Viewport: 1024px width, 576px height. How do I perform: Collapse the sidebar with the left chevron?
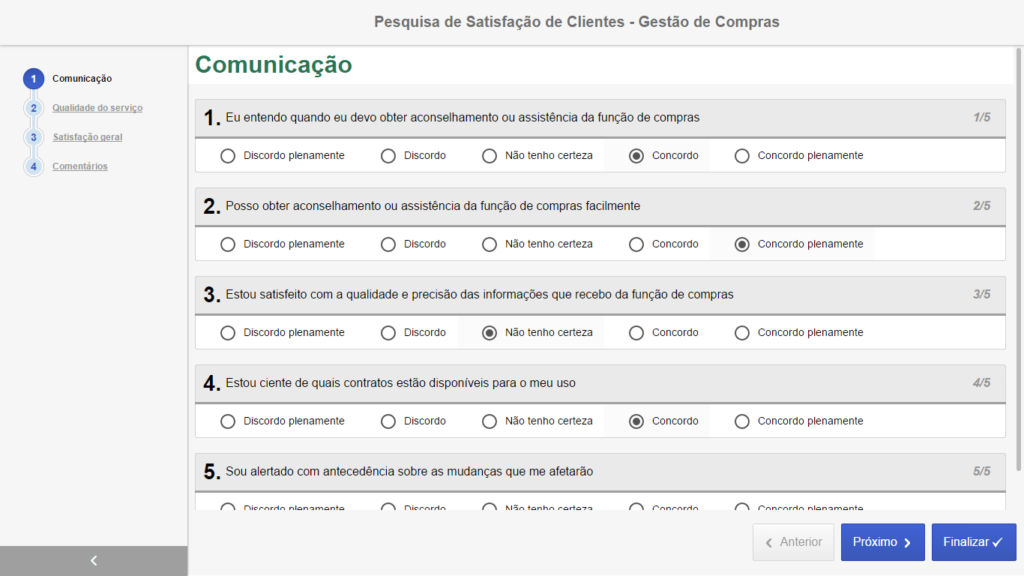(93, 561)
